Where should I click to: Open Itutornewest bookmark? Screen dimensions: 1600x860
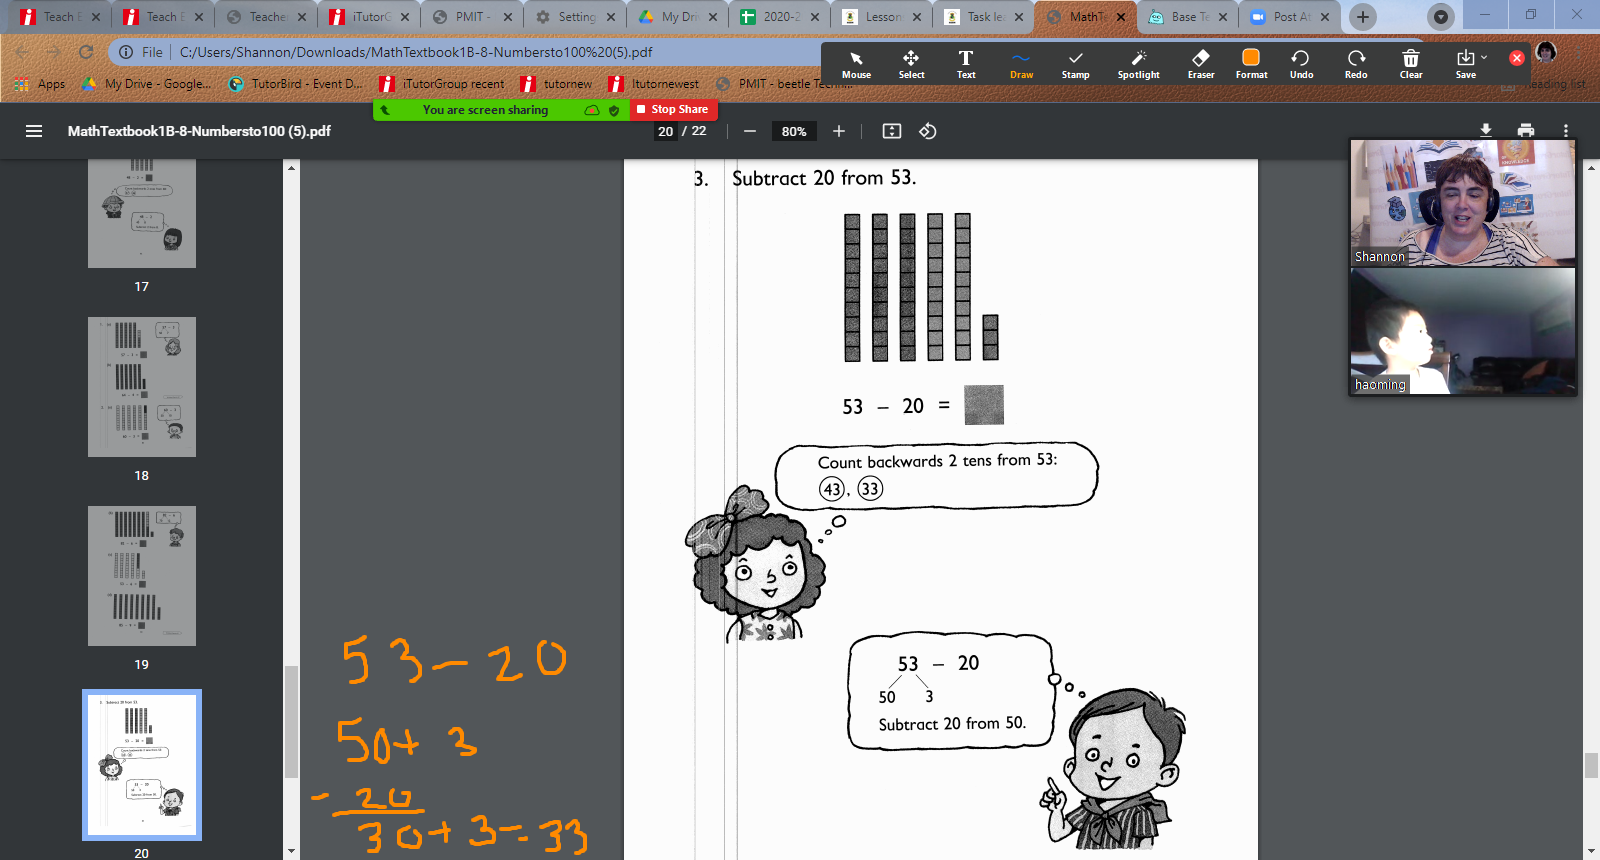coord(654,84)
